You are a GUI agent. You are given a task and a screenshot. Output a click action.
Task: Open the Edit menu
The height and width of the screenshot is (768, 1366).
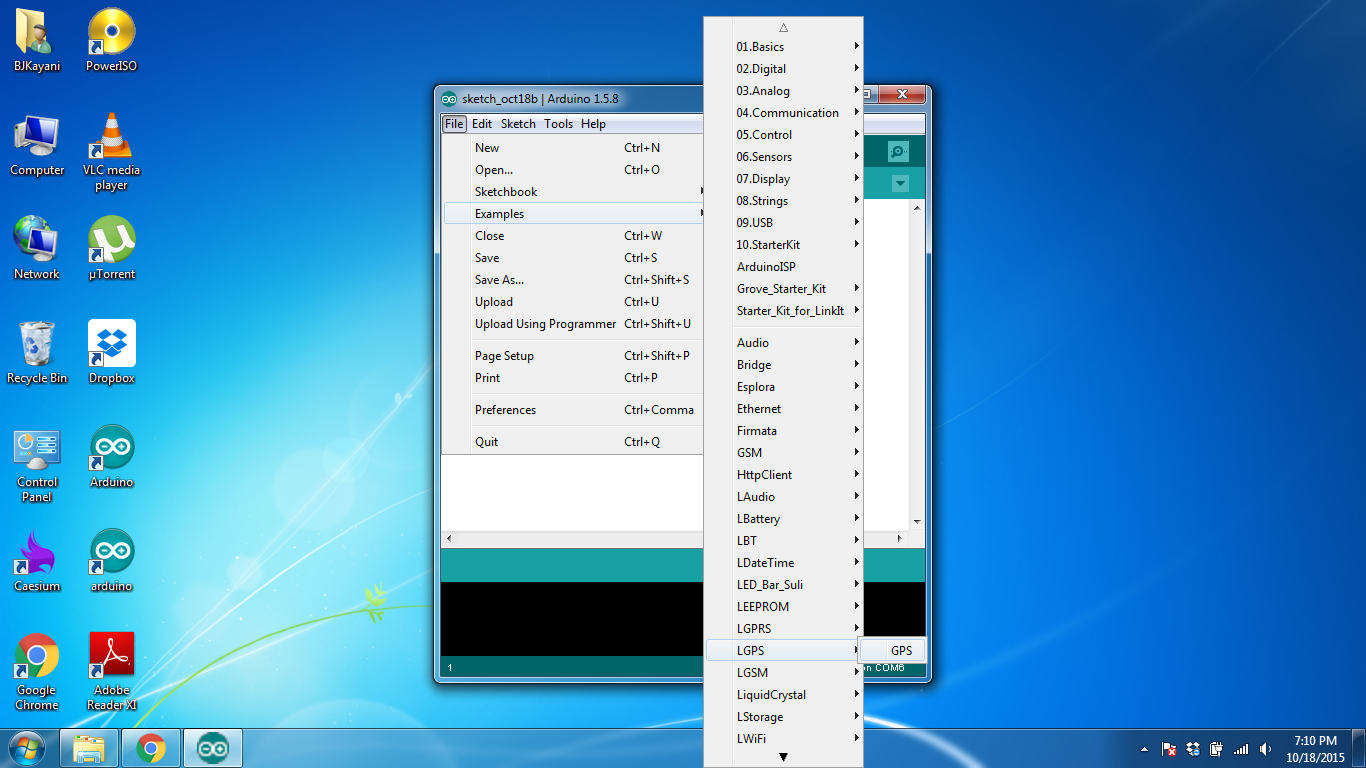click(482, 124)
